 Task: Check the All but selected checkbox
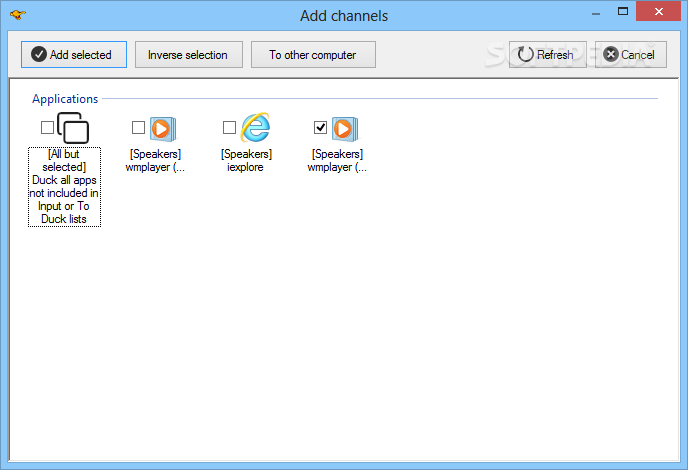point(47,128)
